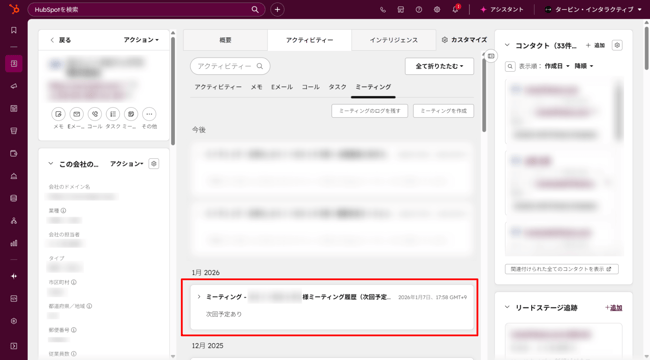Image resolution: width=650 pixels, height=360 pixels.
Task: Click the タスク task icon
Action: 113,114
